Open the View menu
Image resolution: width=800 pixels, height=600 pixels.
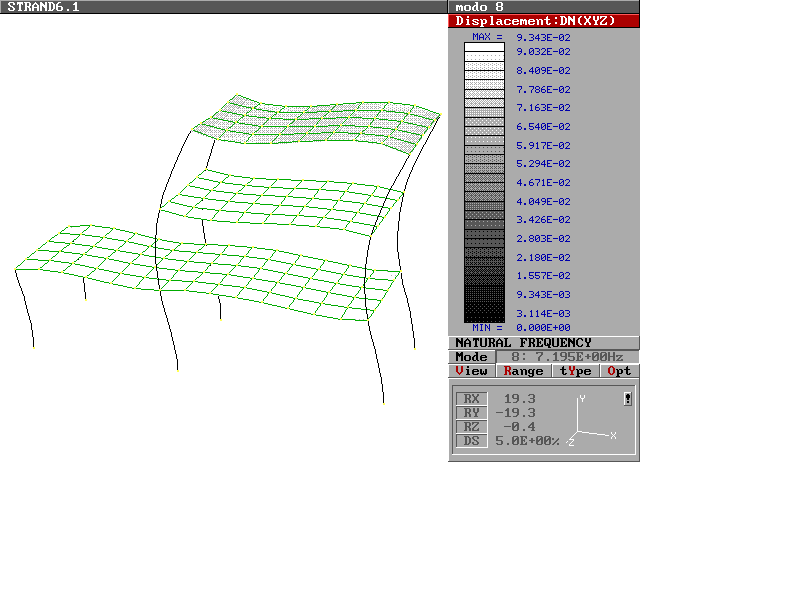tap(472, 371)
